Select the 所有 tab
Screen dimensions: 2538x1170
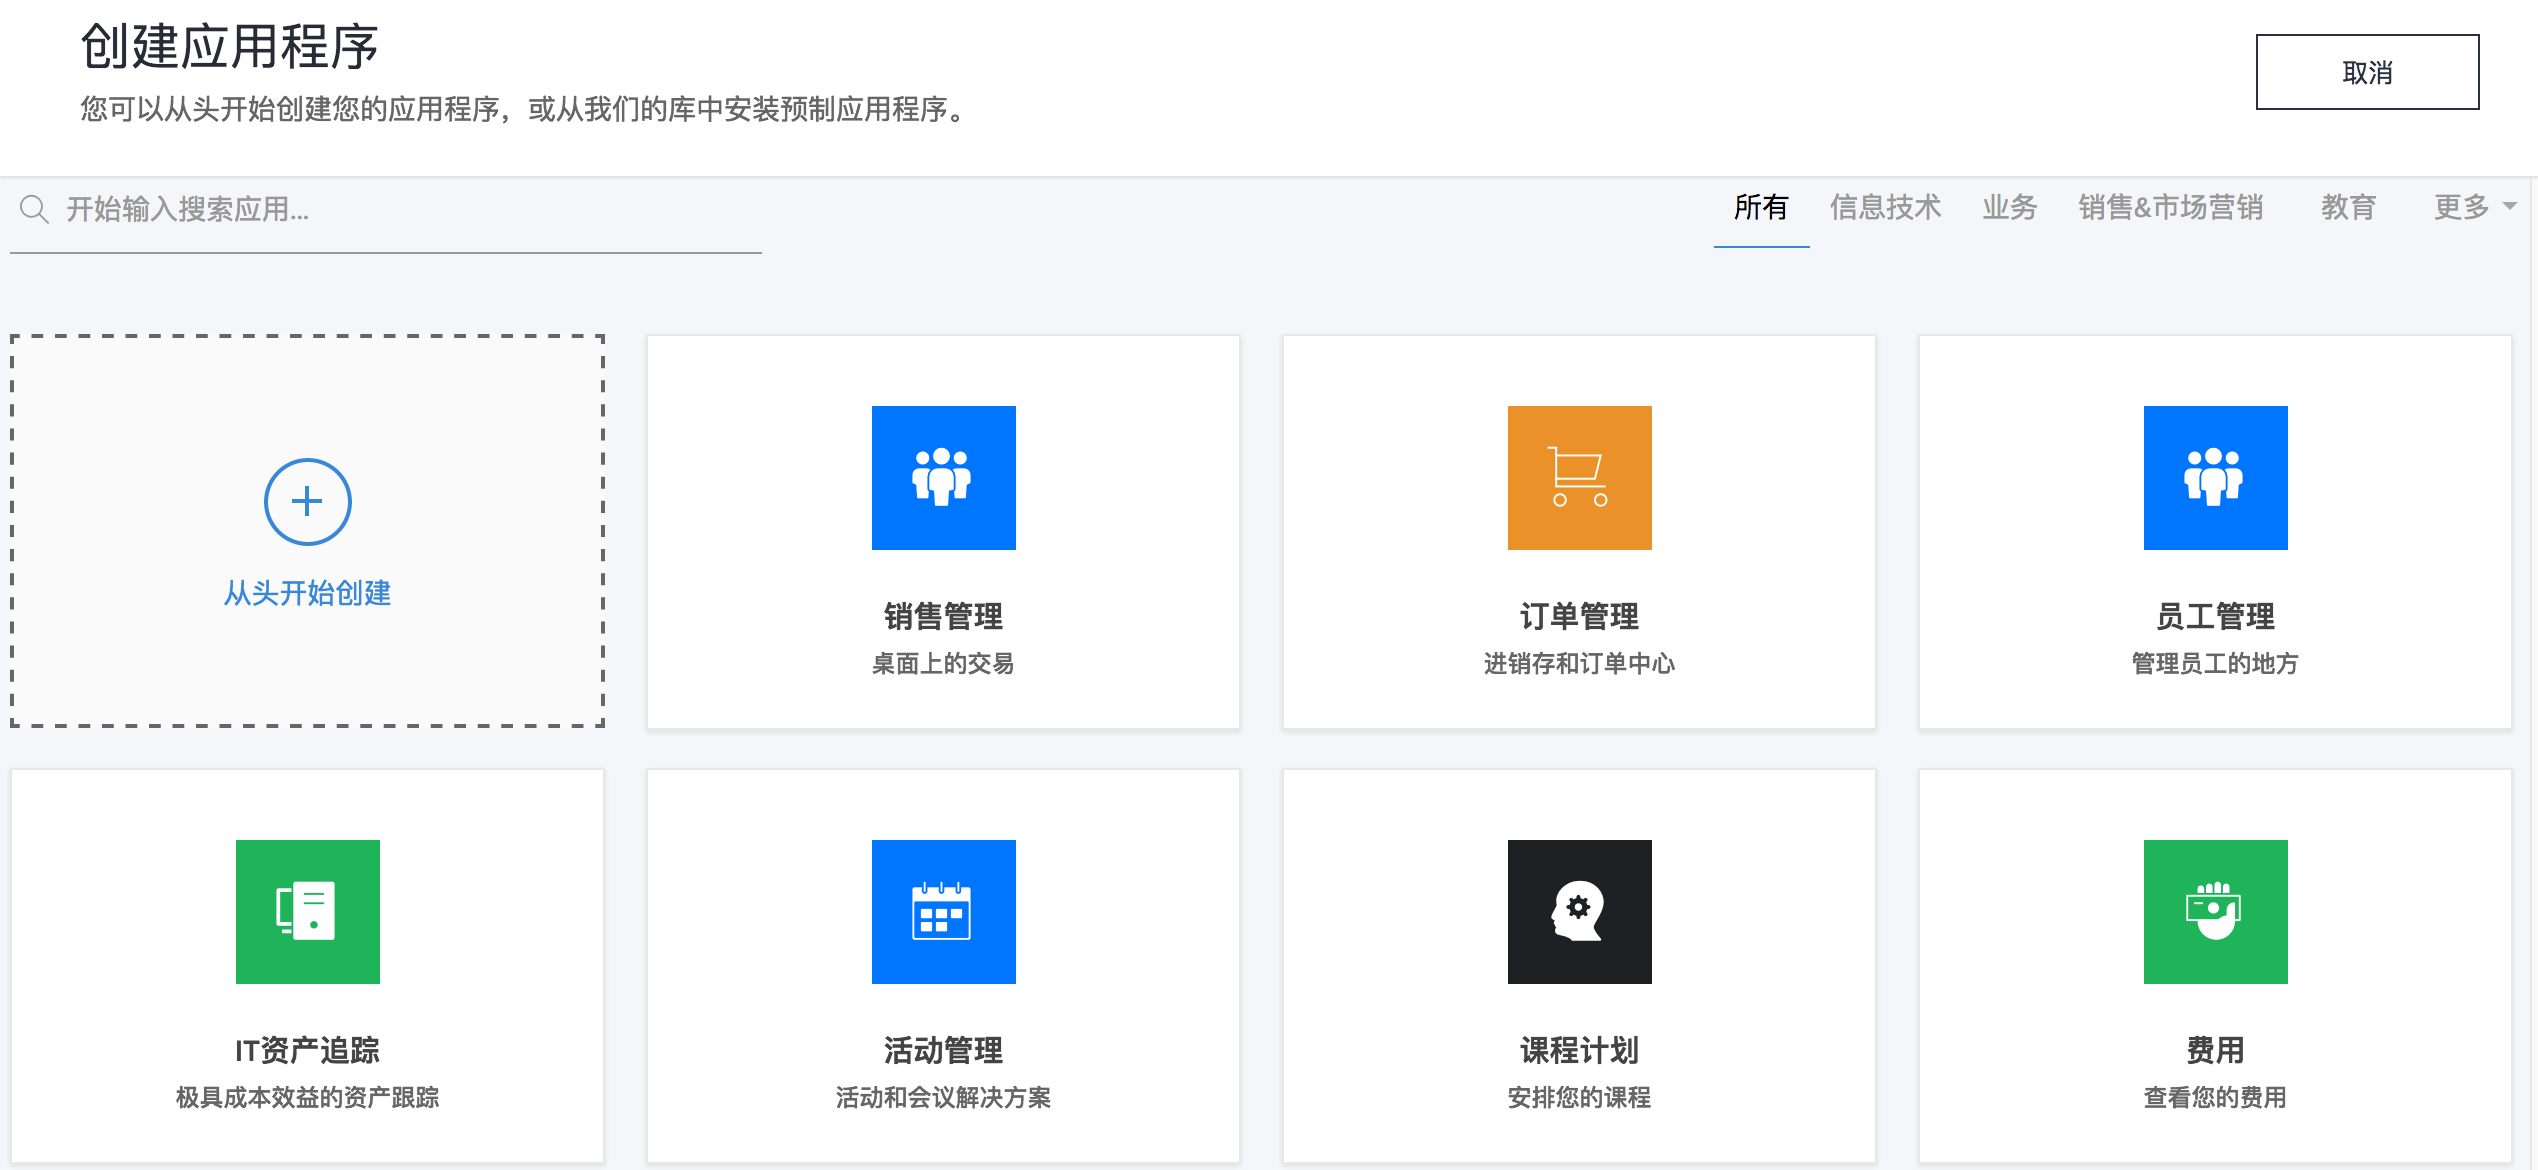pos(1760,207)
